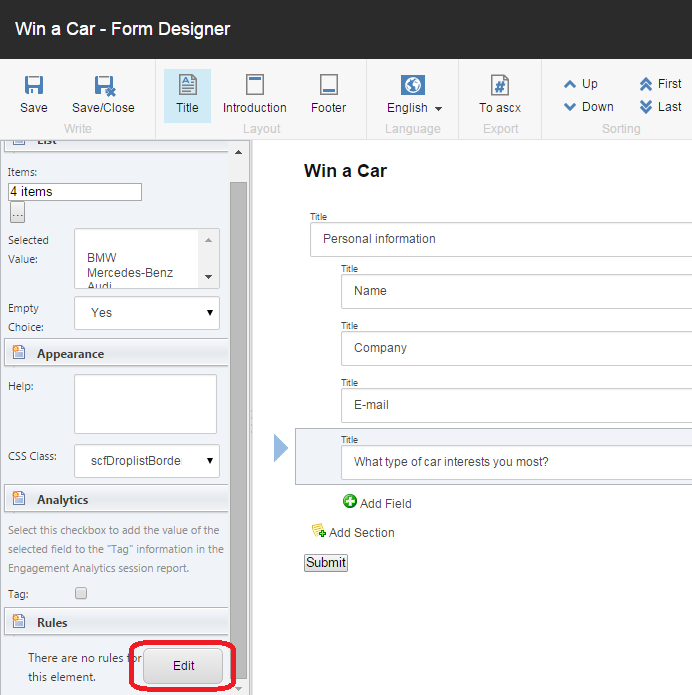Open the English language dropdown
This screenshot has height=695, width=692.
[414, 95]
